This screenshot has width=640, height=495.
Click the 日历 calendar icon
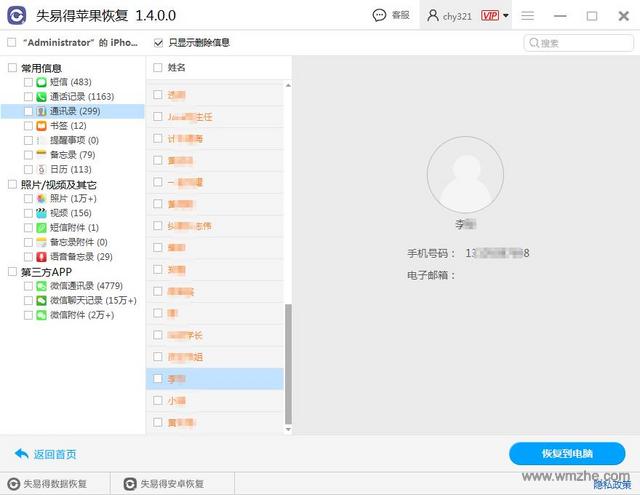(42, 169)
